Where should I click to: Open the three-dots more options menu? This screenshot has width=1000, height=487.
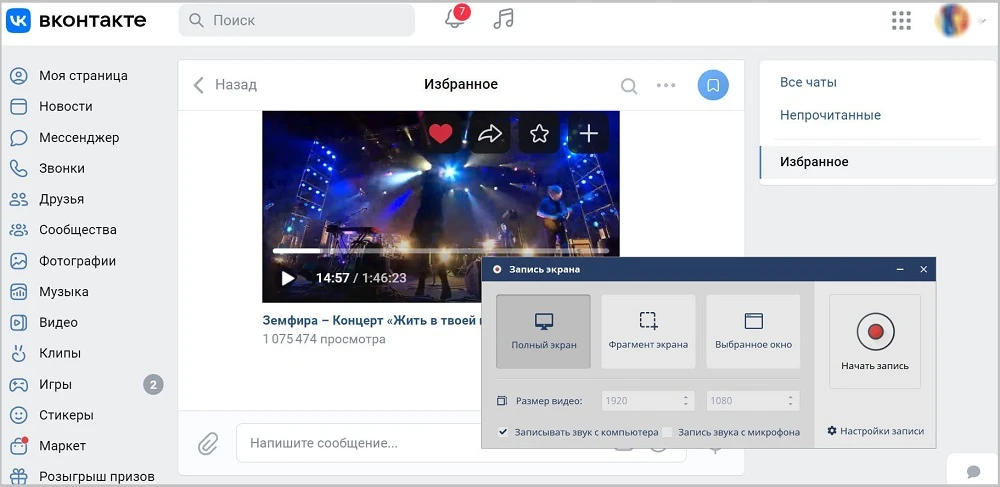point(666,85)
